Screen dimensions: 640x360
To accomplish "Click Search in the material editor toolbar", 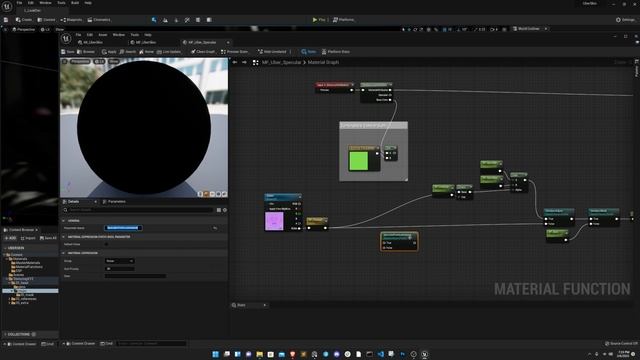I will coord(128,52).
